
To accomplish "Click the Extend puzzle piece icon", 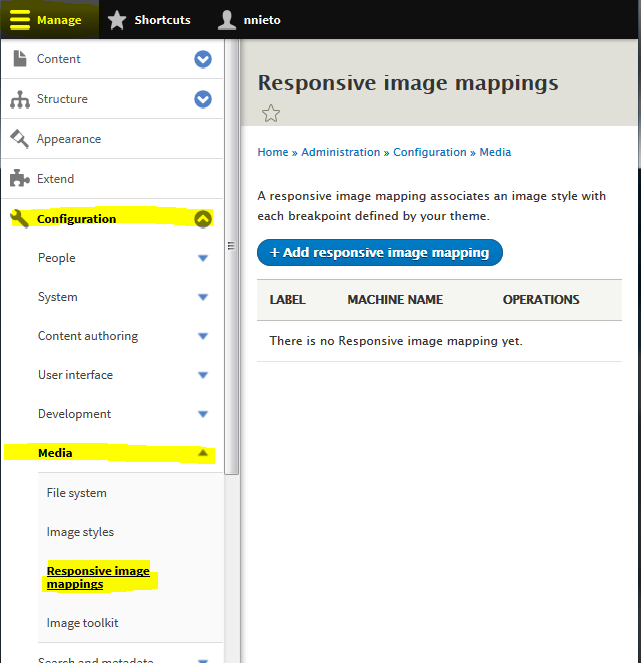I will [19, 178].
